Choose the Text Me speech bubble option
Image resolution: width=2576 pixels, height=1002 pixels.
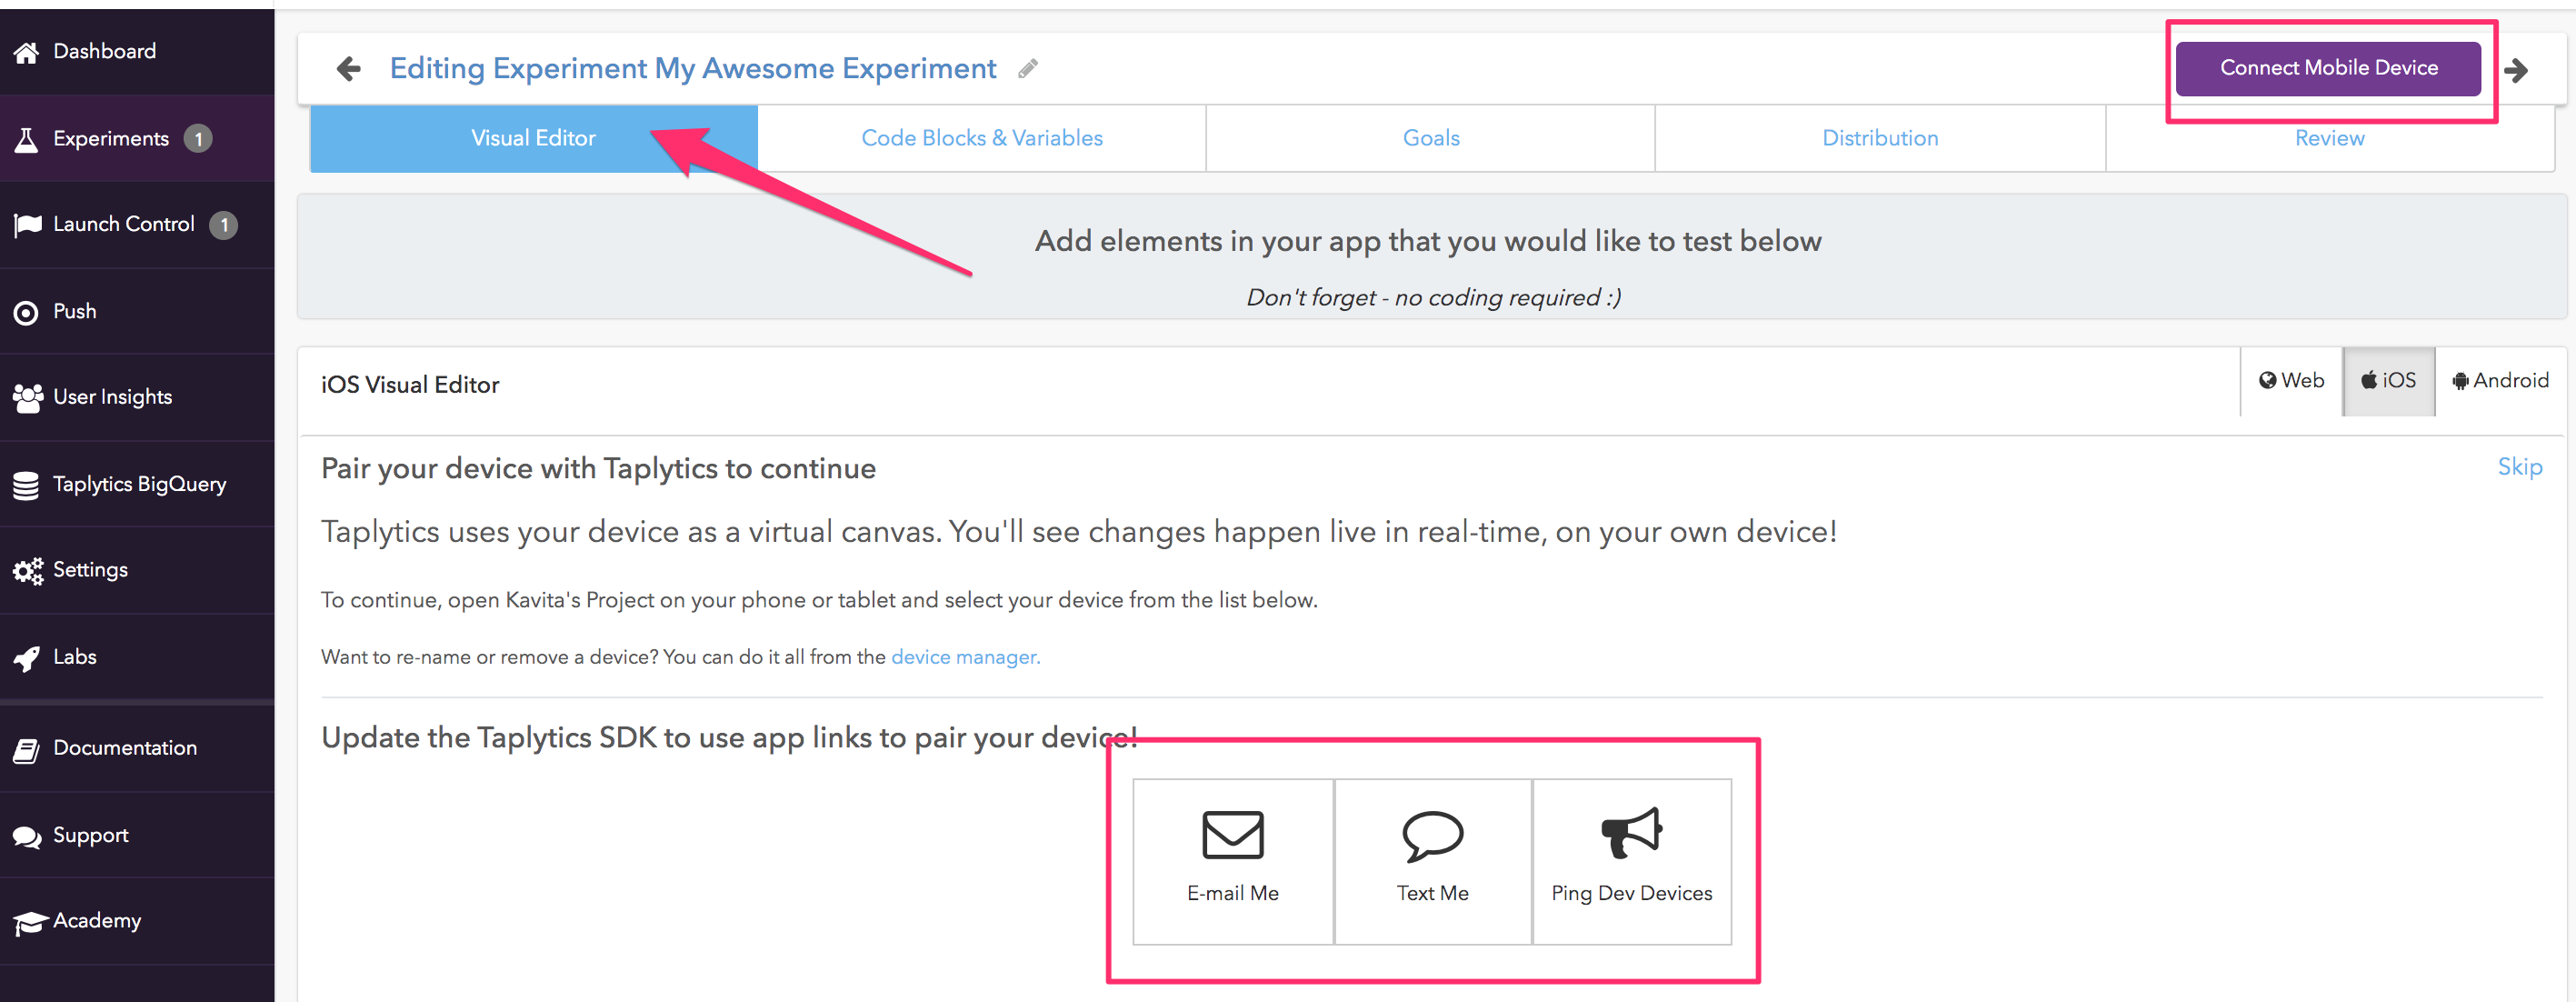pos(1432,860)
